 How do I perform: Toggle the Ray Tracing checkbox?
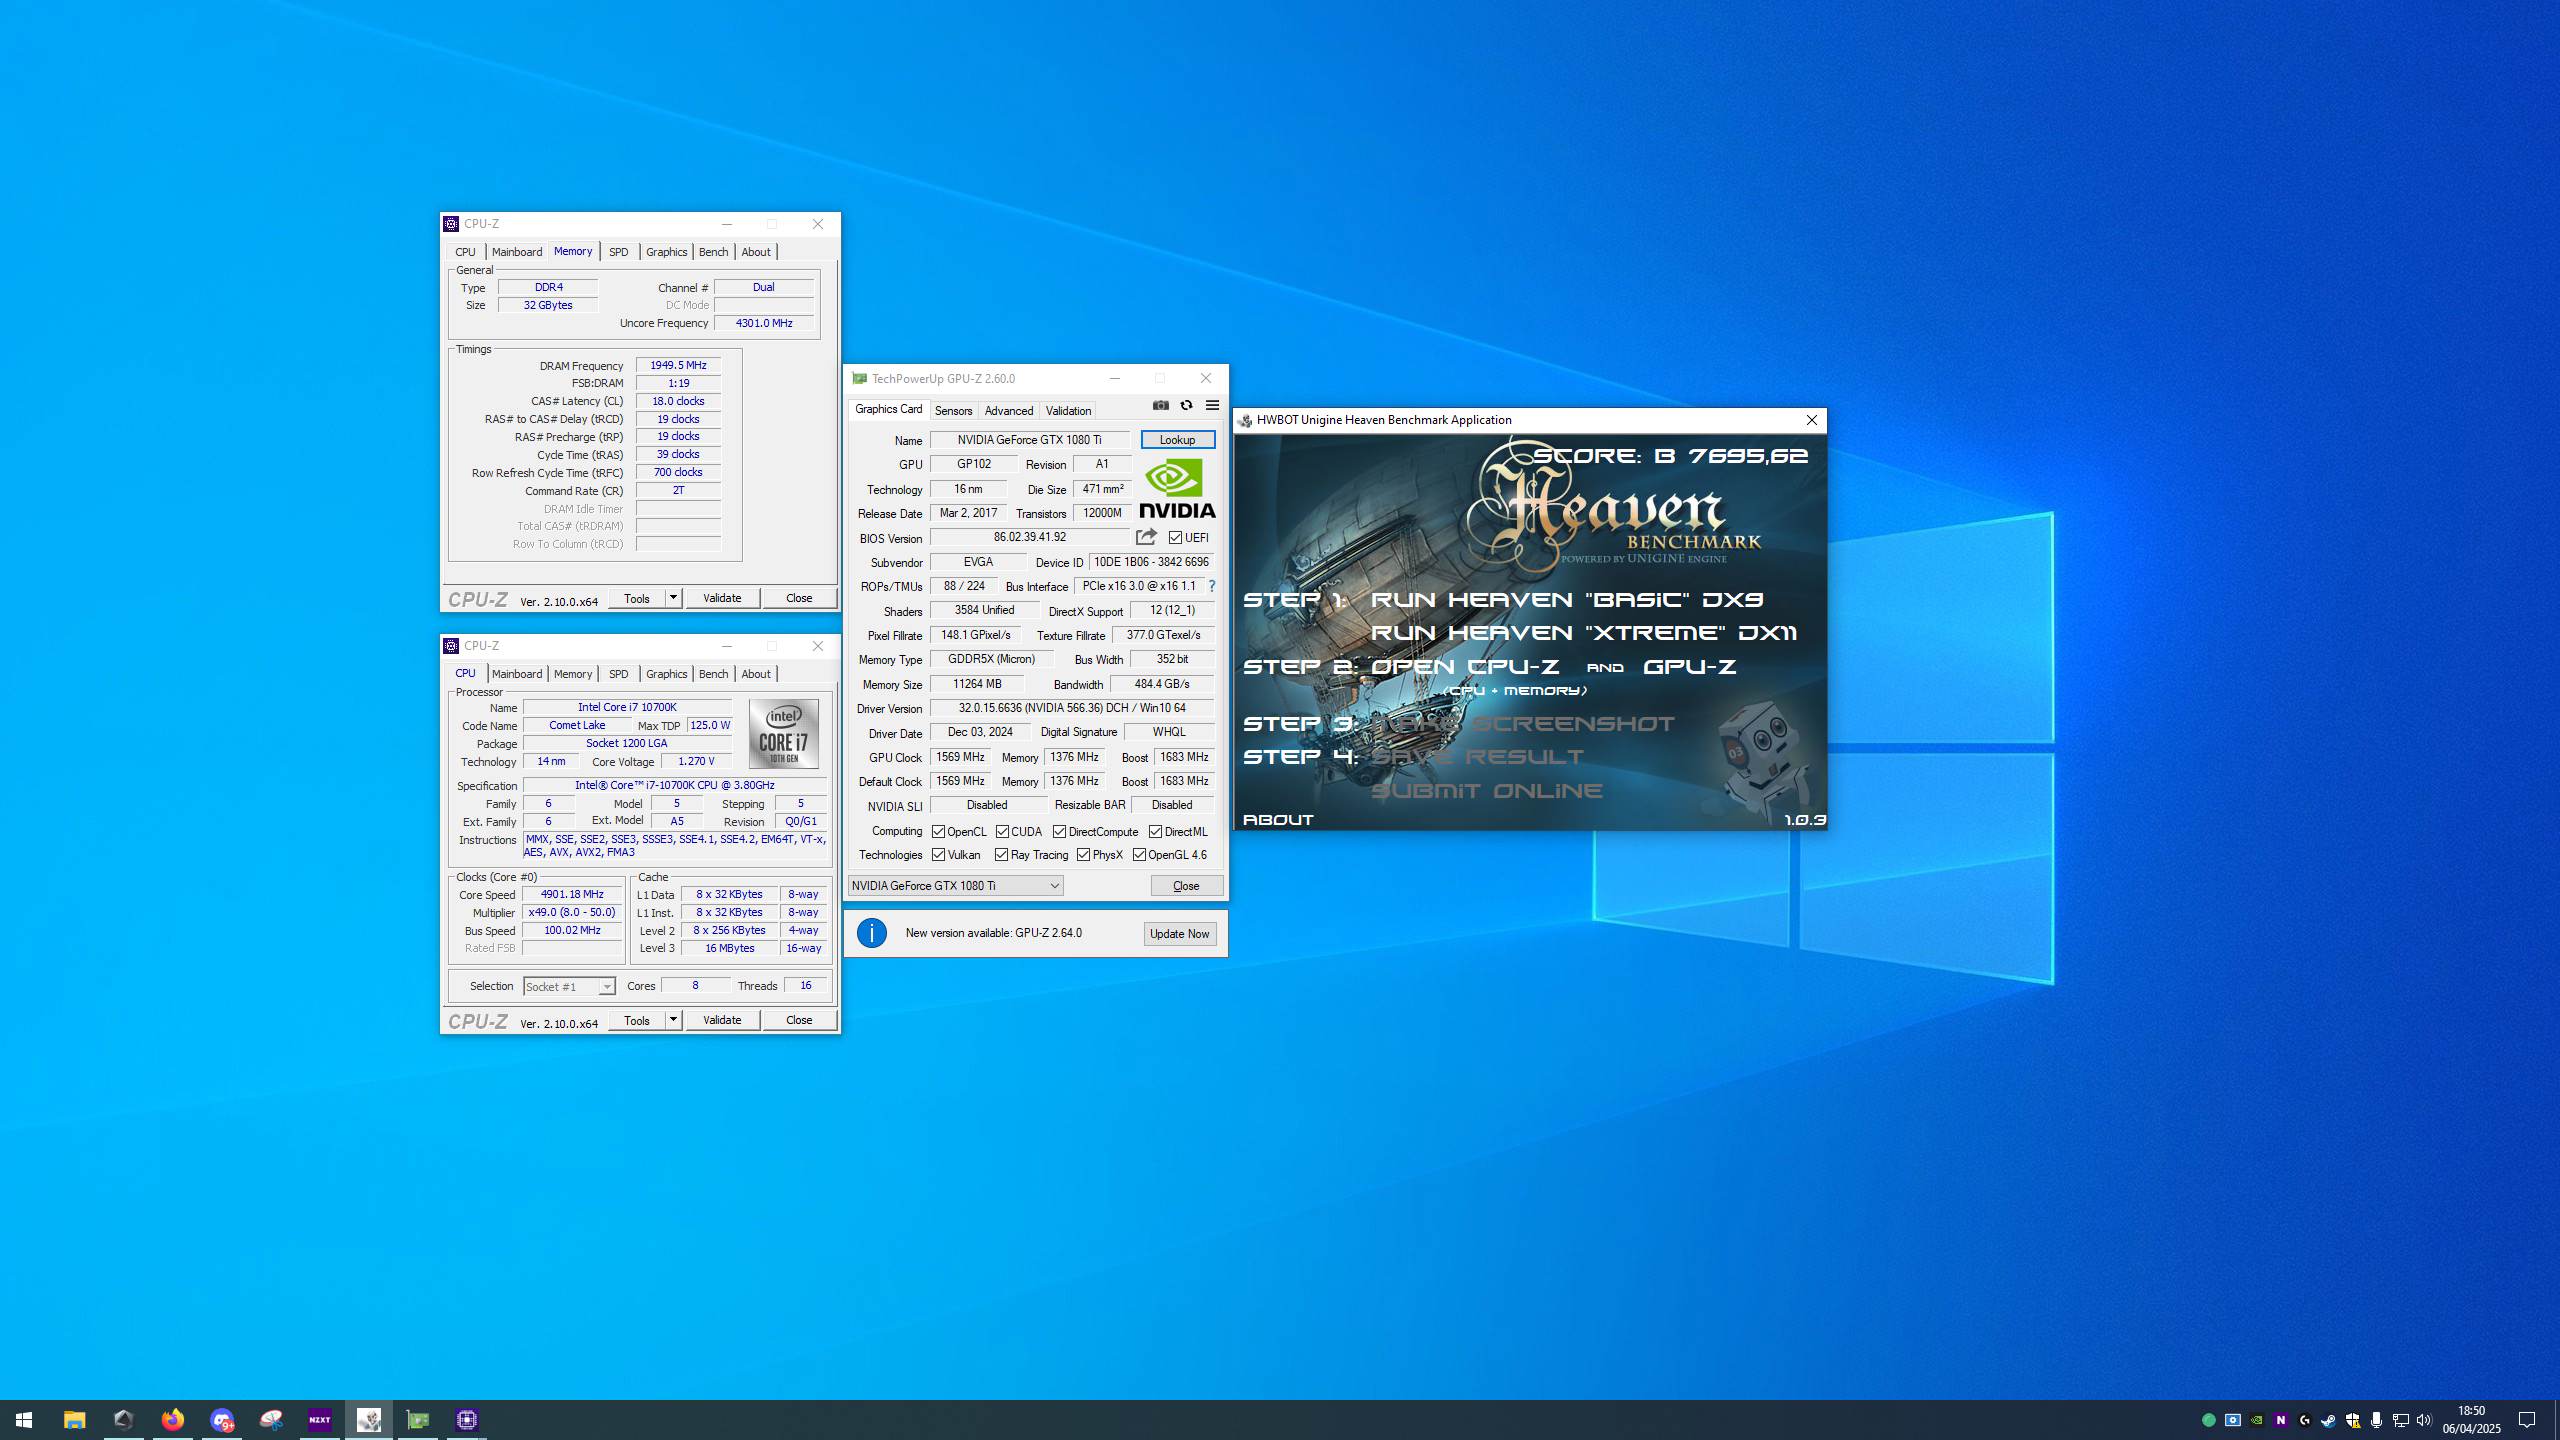point(1001,855)
